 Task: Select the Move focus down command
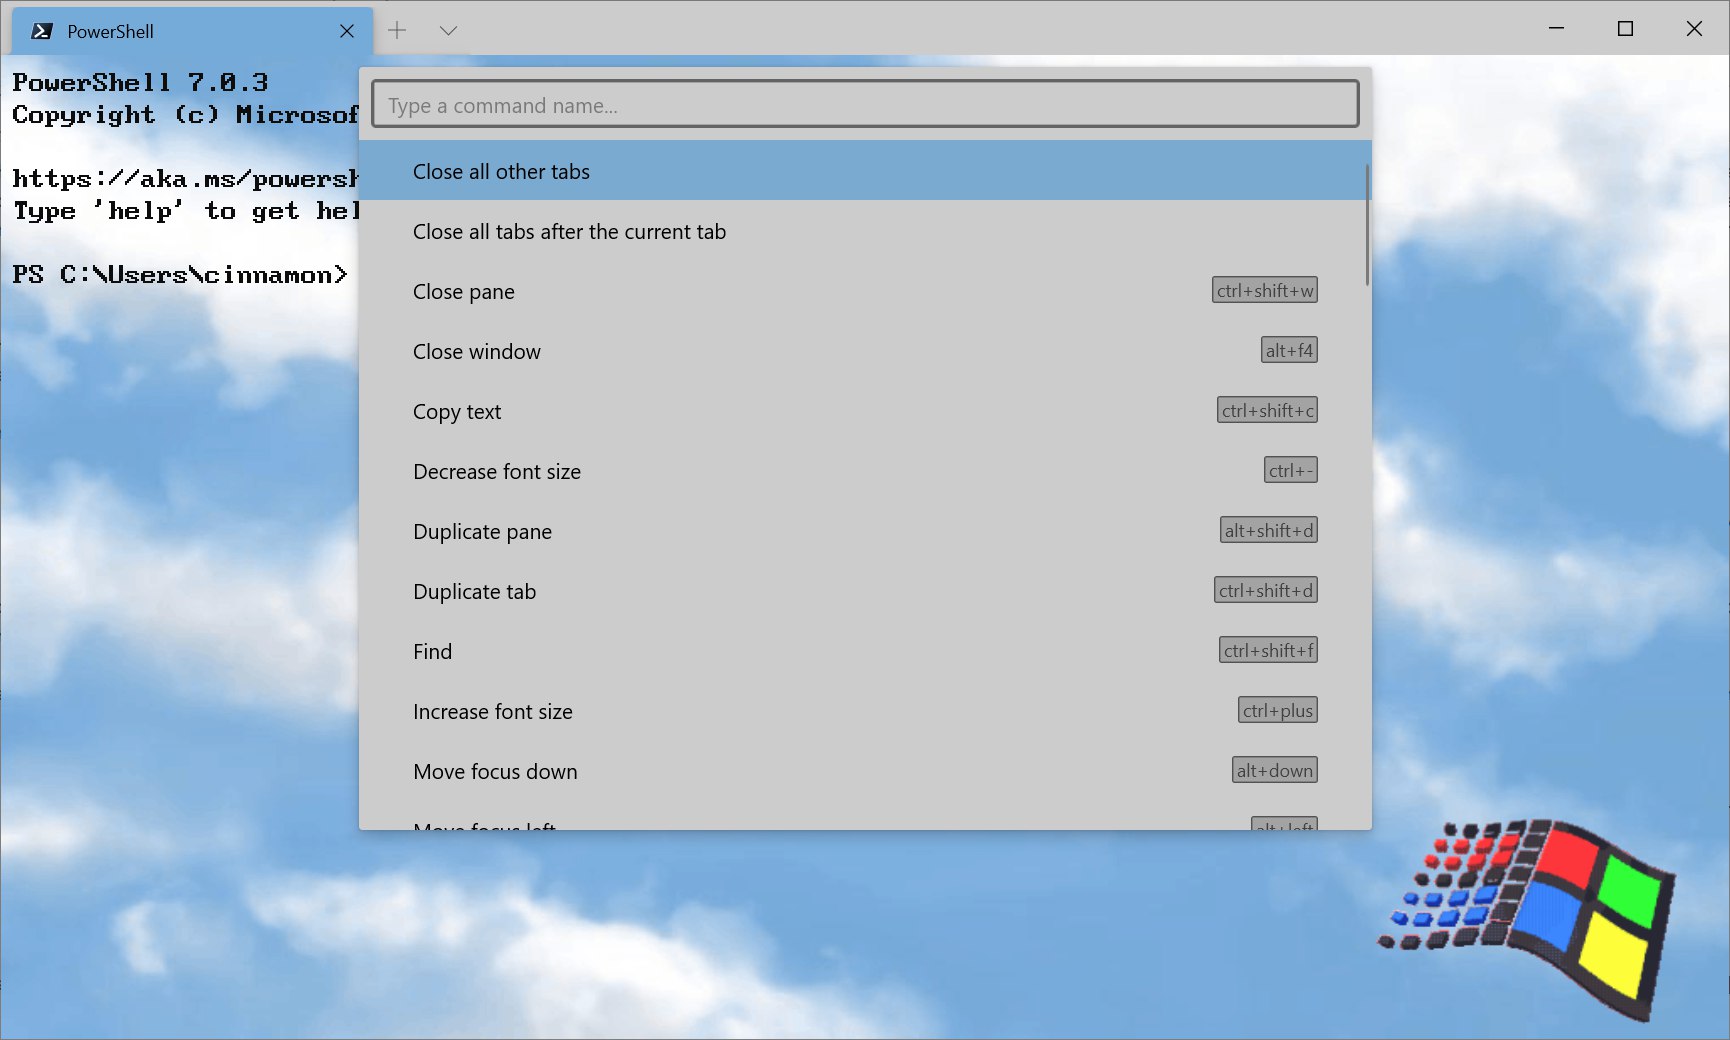pyautogui.click(x=865, y=771)
